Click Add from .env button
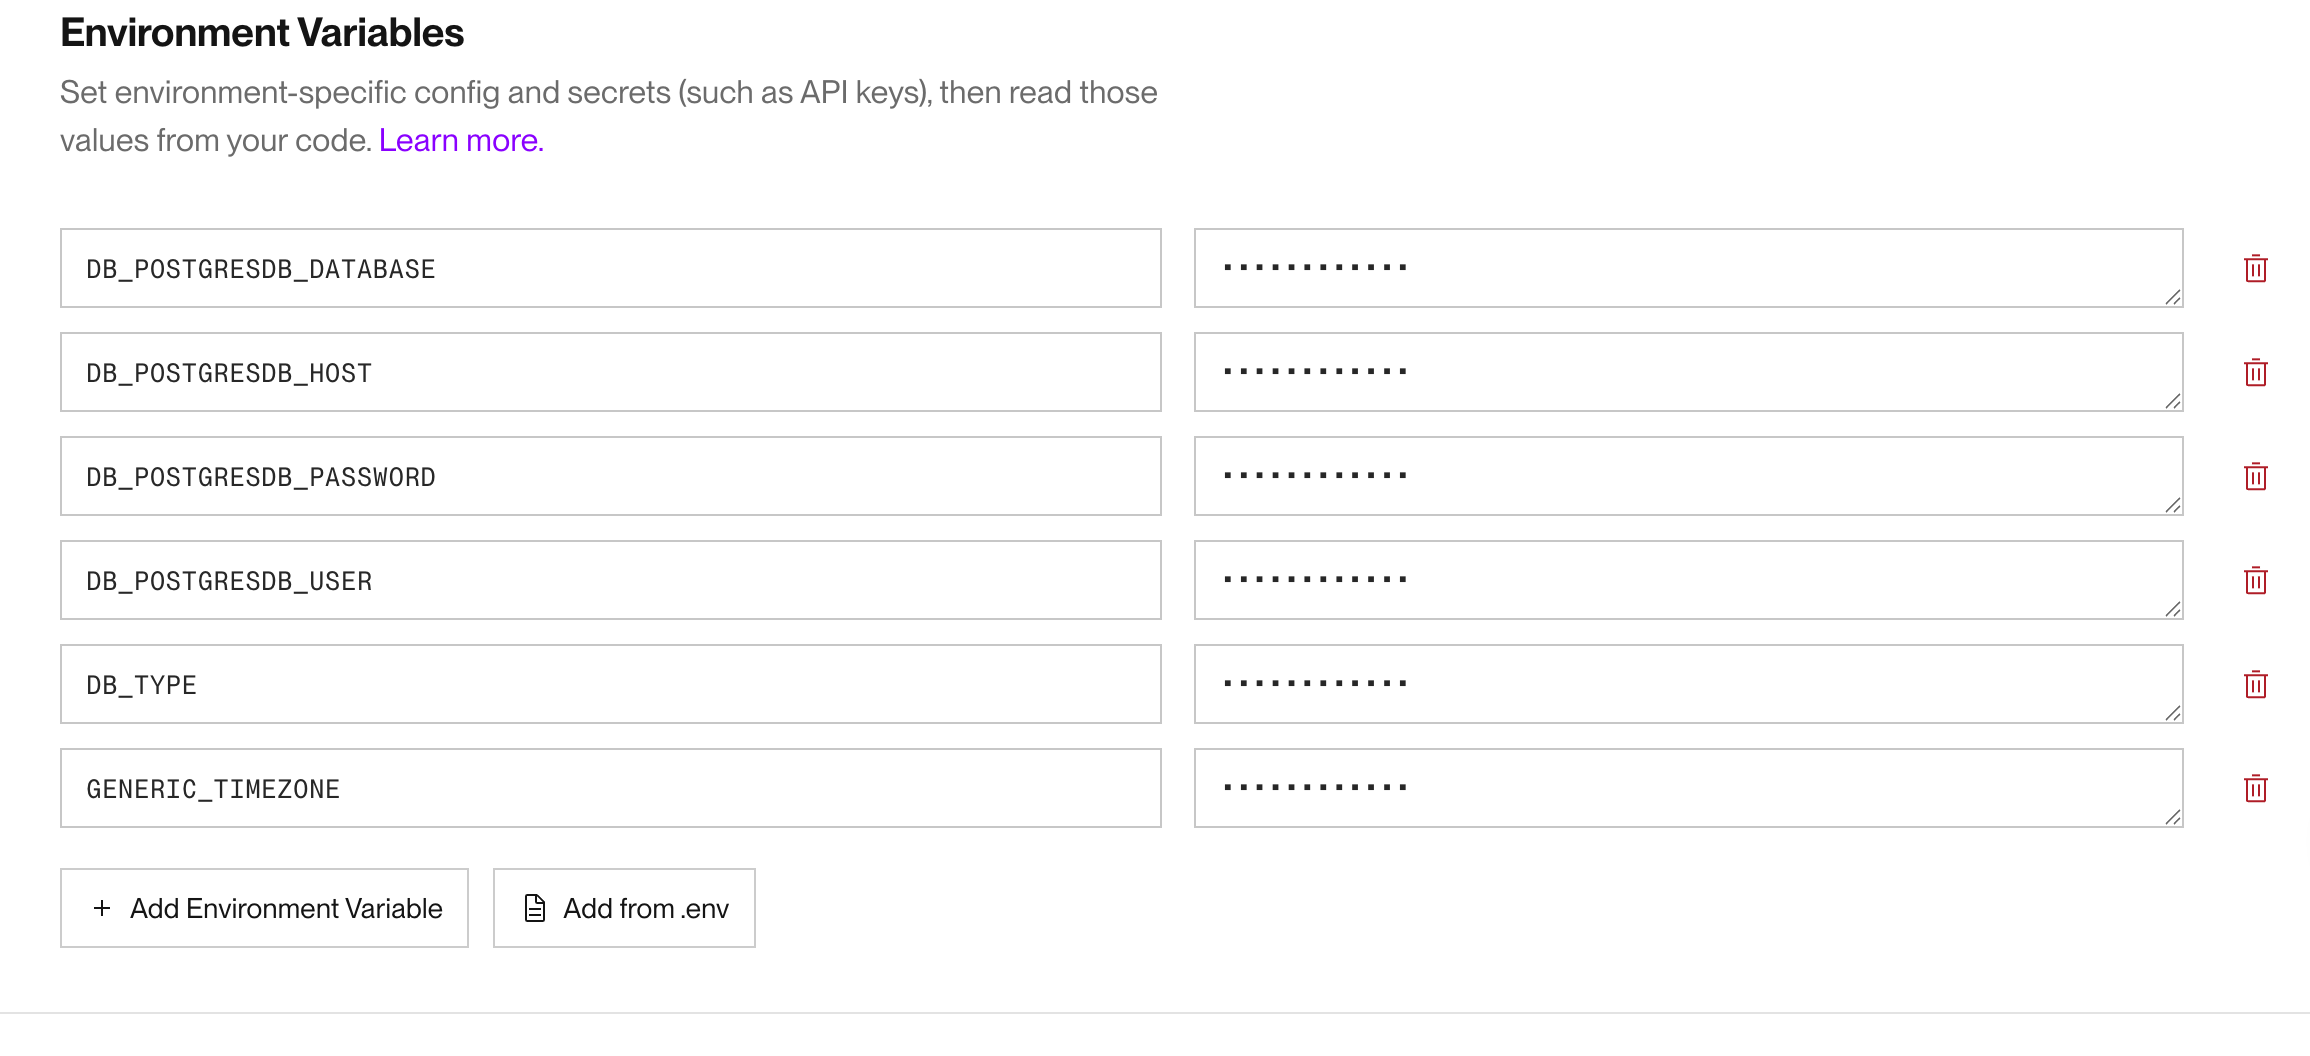Image resolution: width=2310 pixels, height=1056 pixels. [x=645, y=908]
